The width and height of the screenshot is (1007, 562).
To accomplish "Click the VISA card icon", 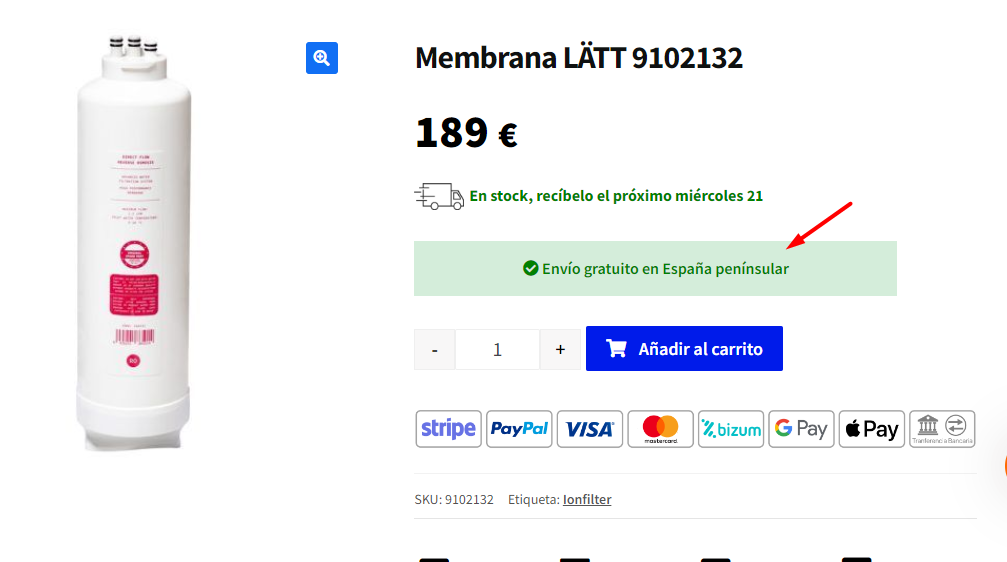I will pos(590,429).
